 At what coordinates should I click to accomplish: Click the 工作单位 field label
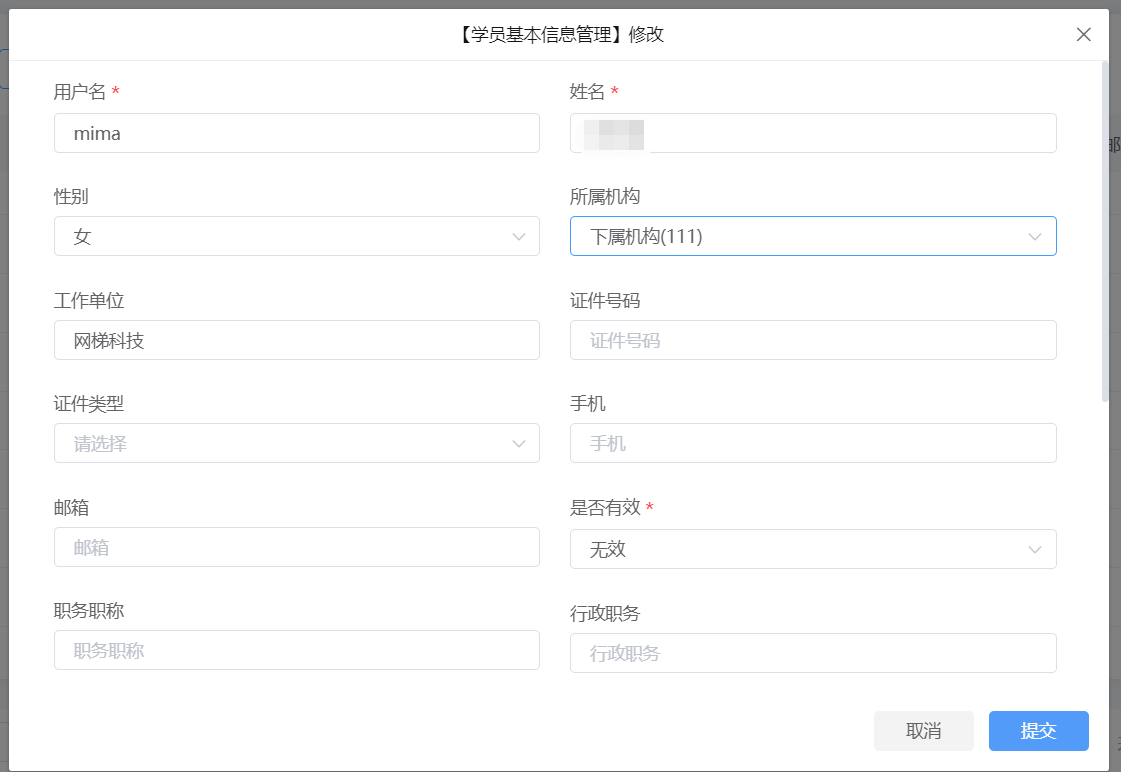(89, 300)
